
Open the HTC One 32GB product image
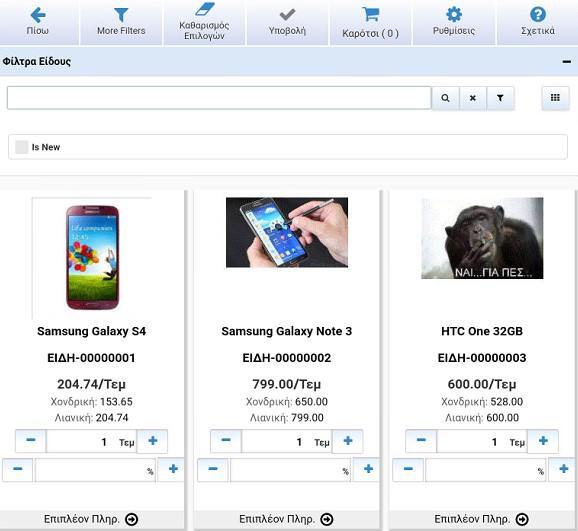pyautogui.click(x=482, y=238)
